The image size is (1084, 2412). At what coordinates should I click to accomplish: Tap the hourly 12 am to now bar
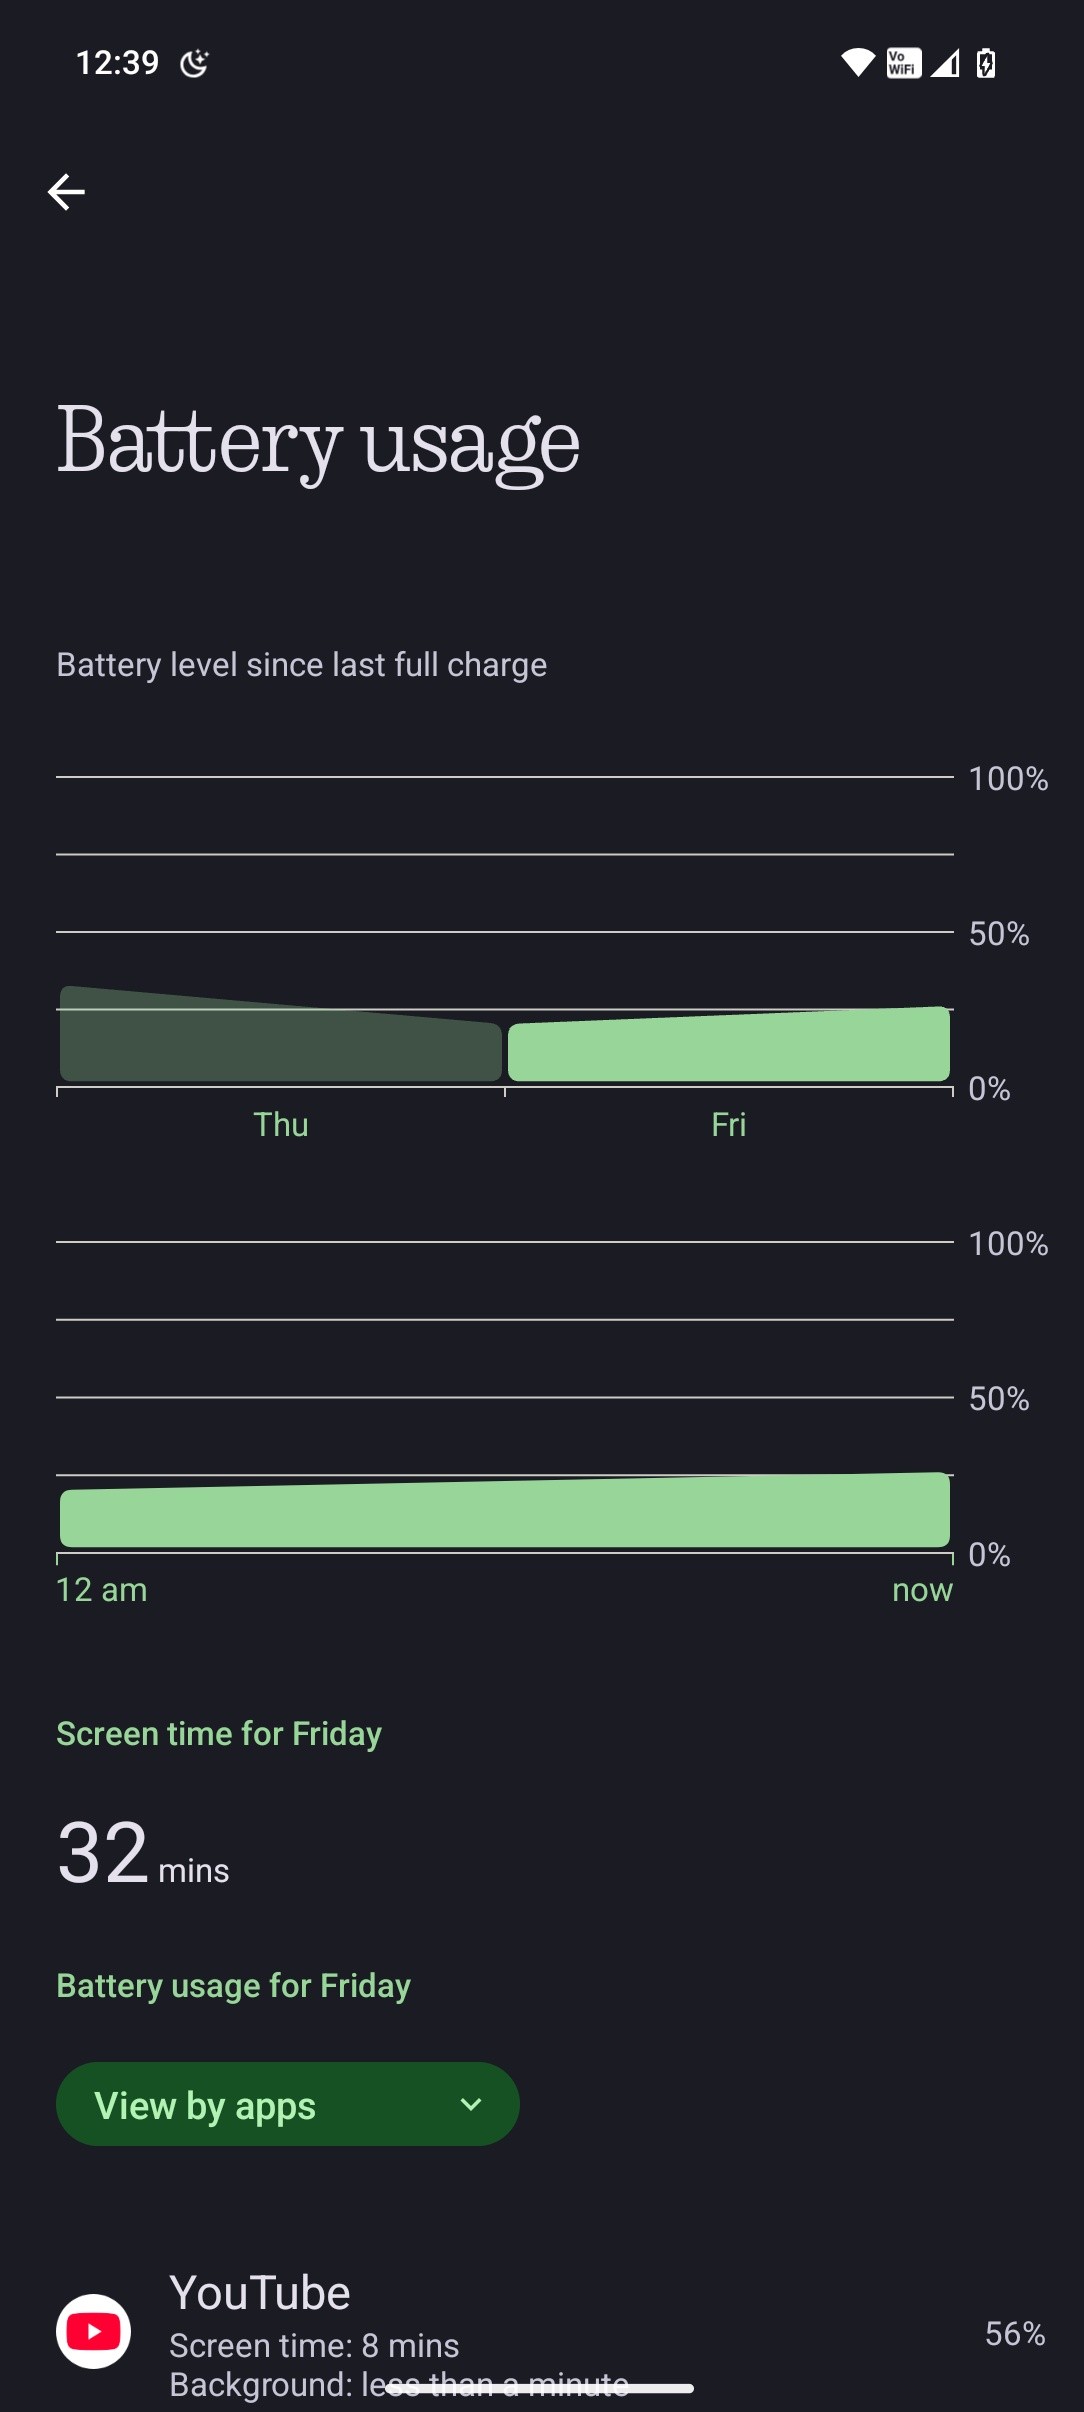[x=505, y=1511]
